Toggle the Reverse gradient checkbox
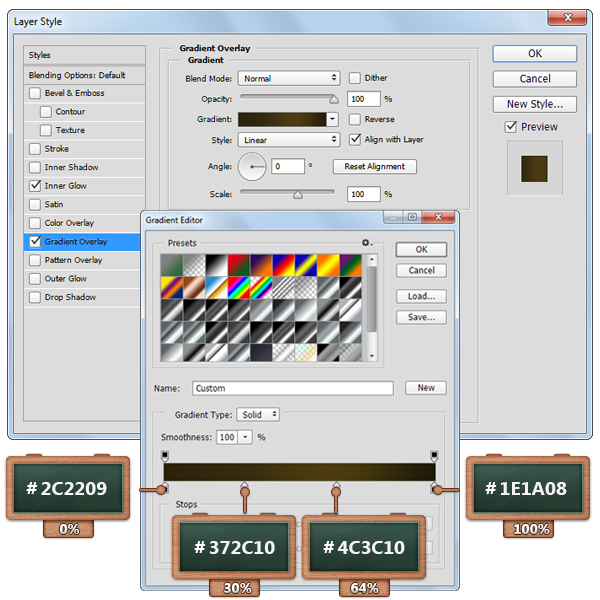600x600 pixels. point(355,119)
